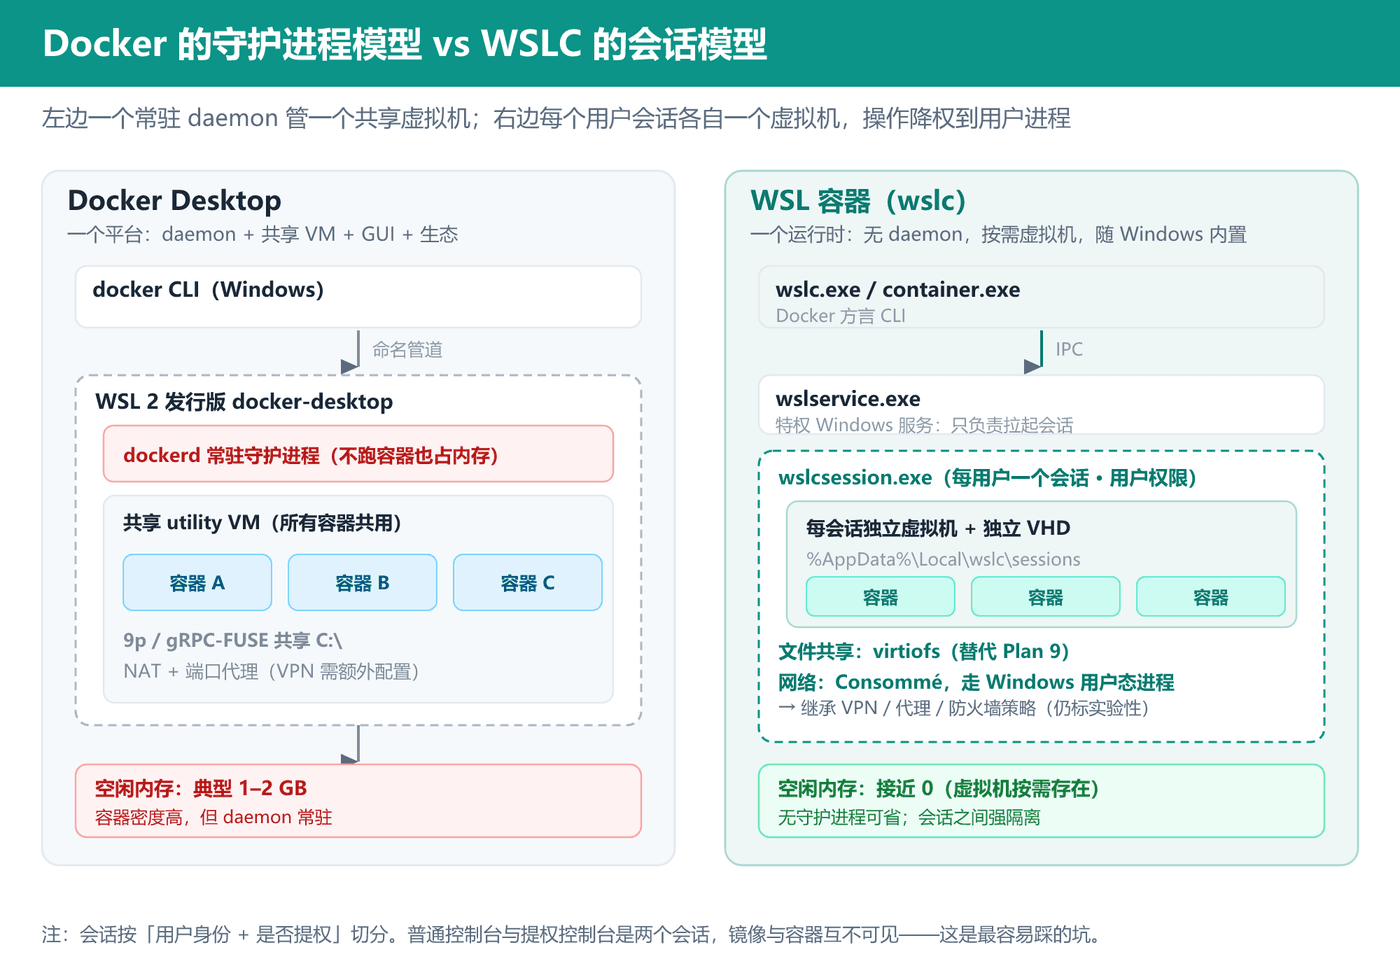Select the text "容器密度高，但 daemon 常驻"

coord(213,817)
